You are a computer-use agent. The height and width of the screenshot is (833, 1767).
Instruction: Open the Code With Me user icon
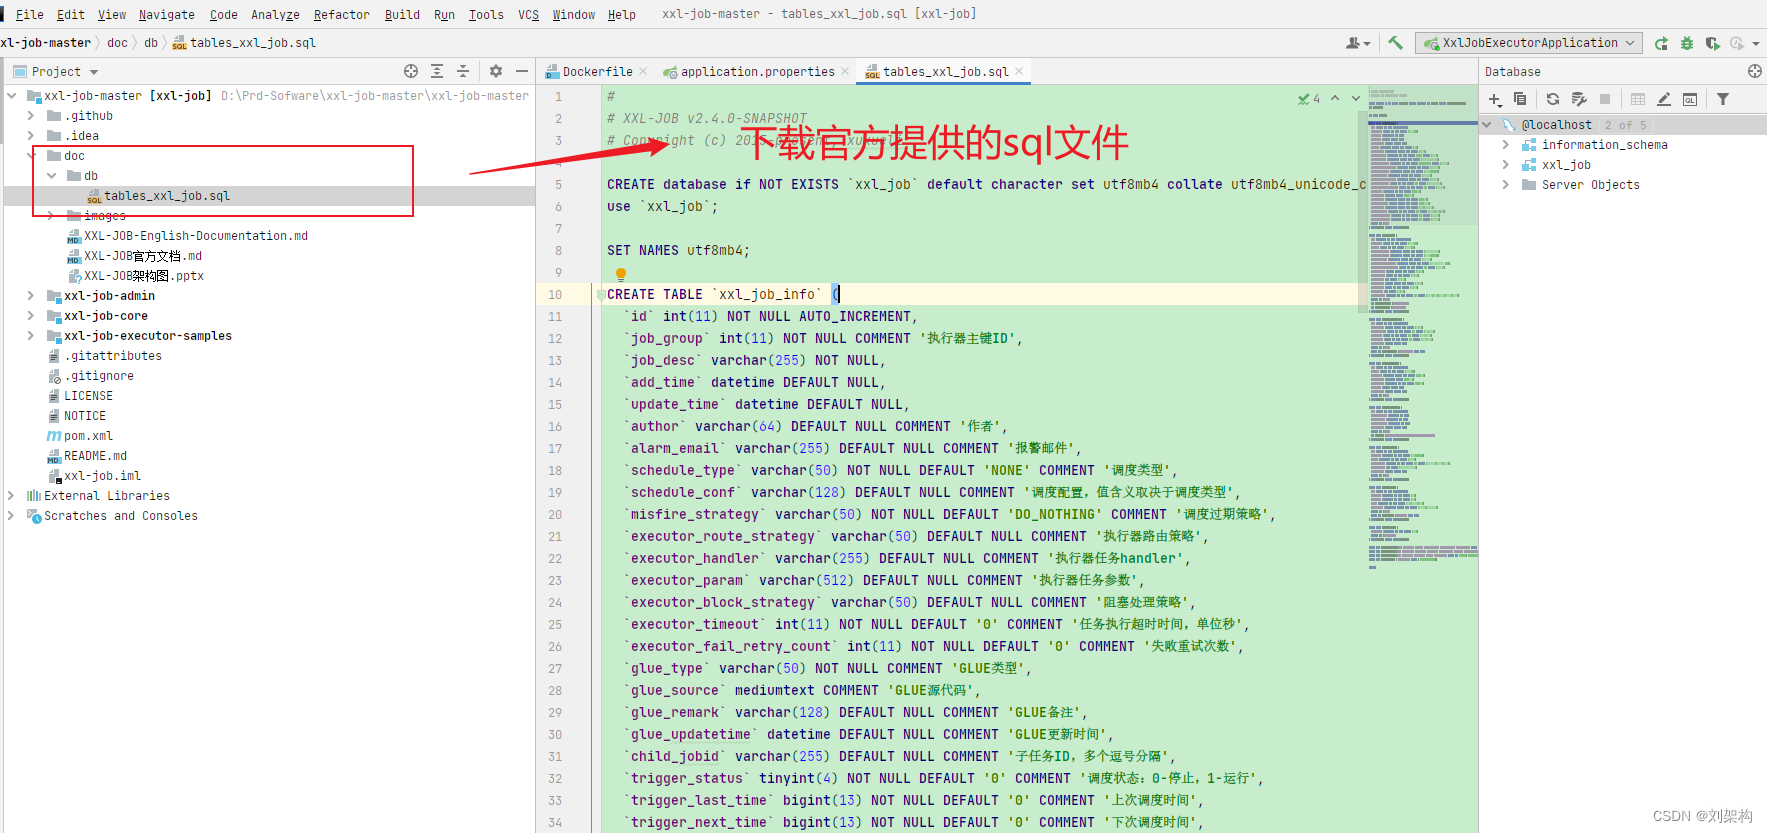pyautogui.click(x=1354, y=43)
